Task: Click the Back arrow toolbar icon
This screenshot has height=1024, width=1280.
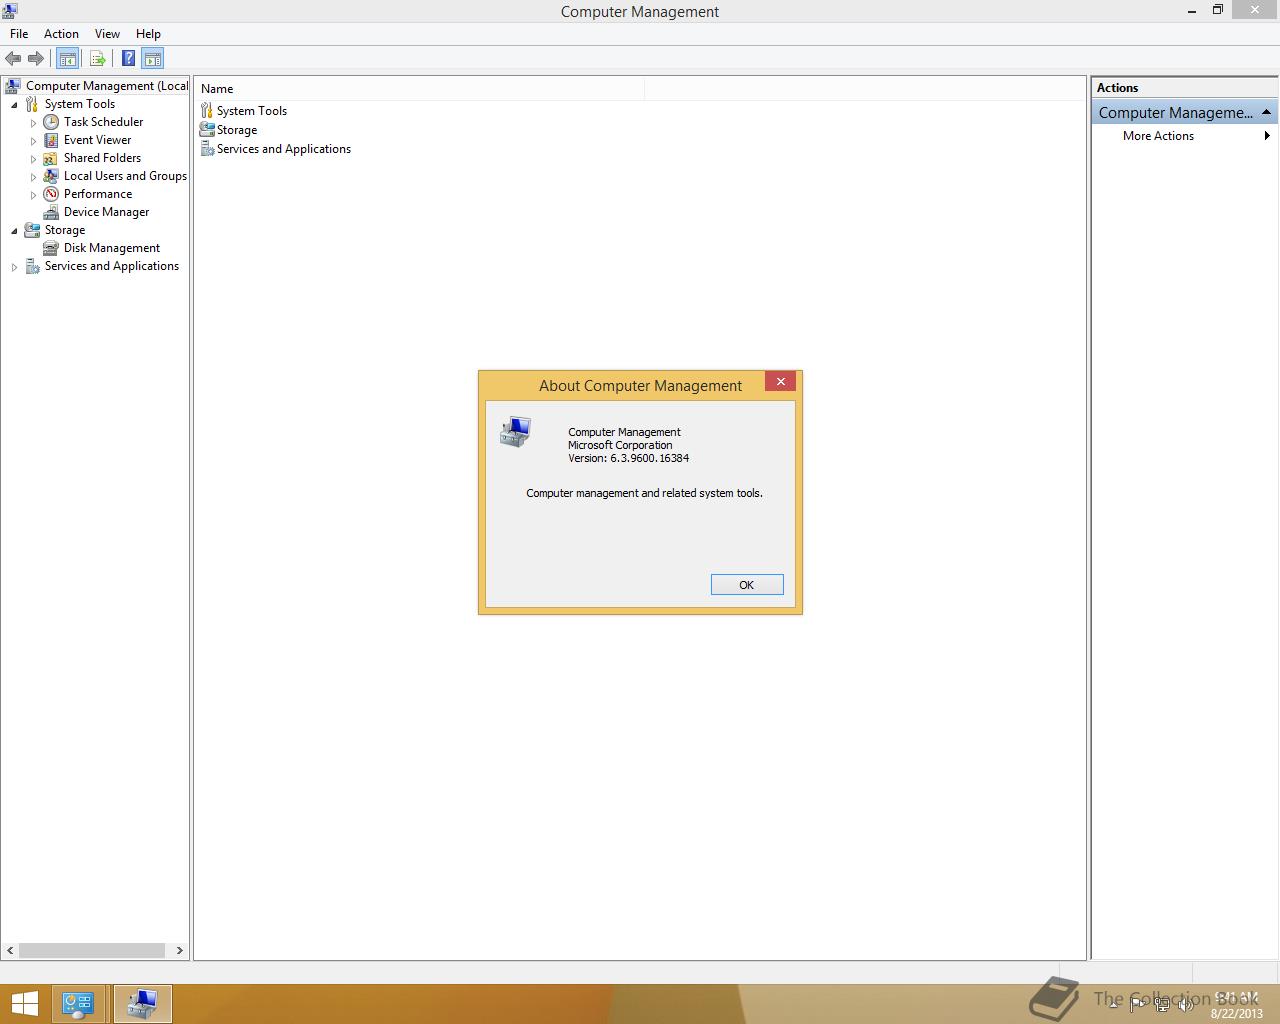Action: (x=13, y=59)
